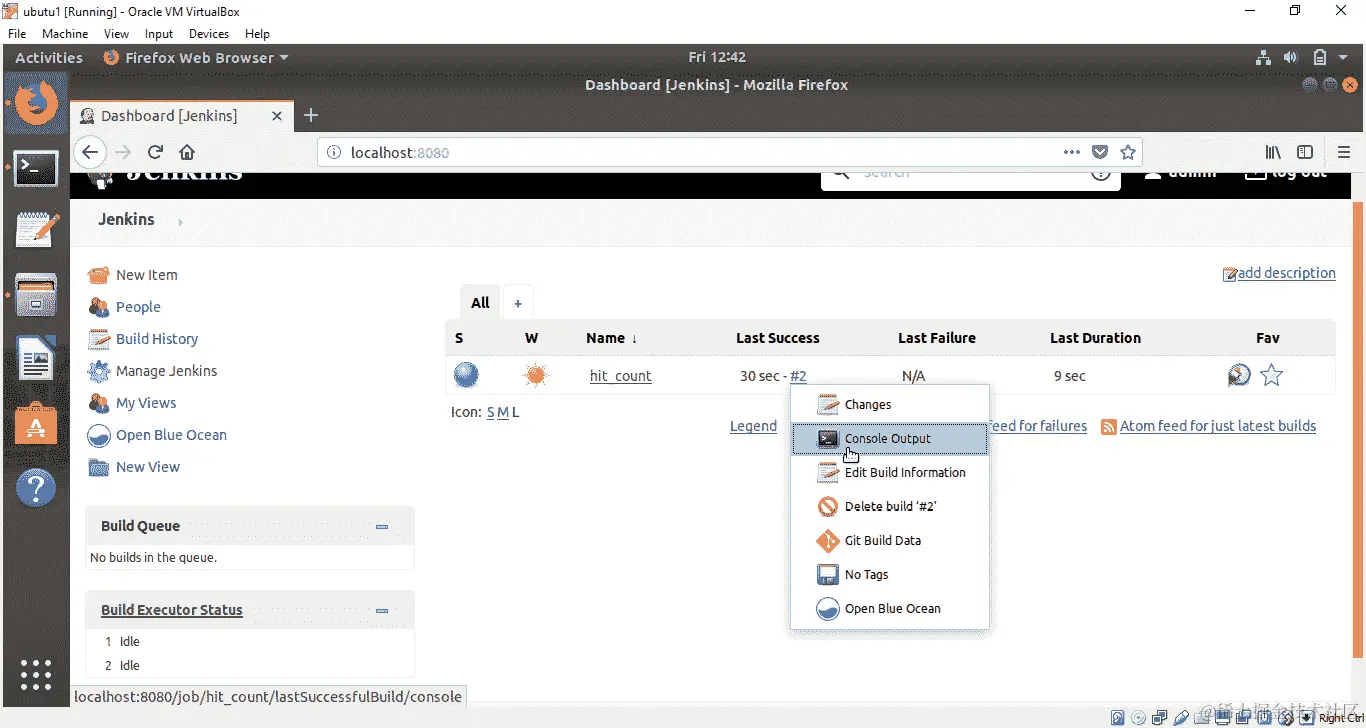Click the People sidebar icon

tap(98, 307)
